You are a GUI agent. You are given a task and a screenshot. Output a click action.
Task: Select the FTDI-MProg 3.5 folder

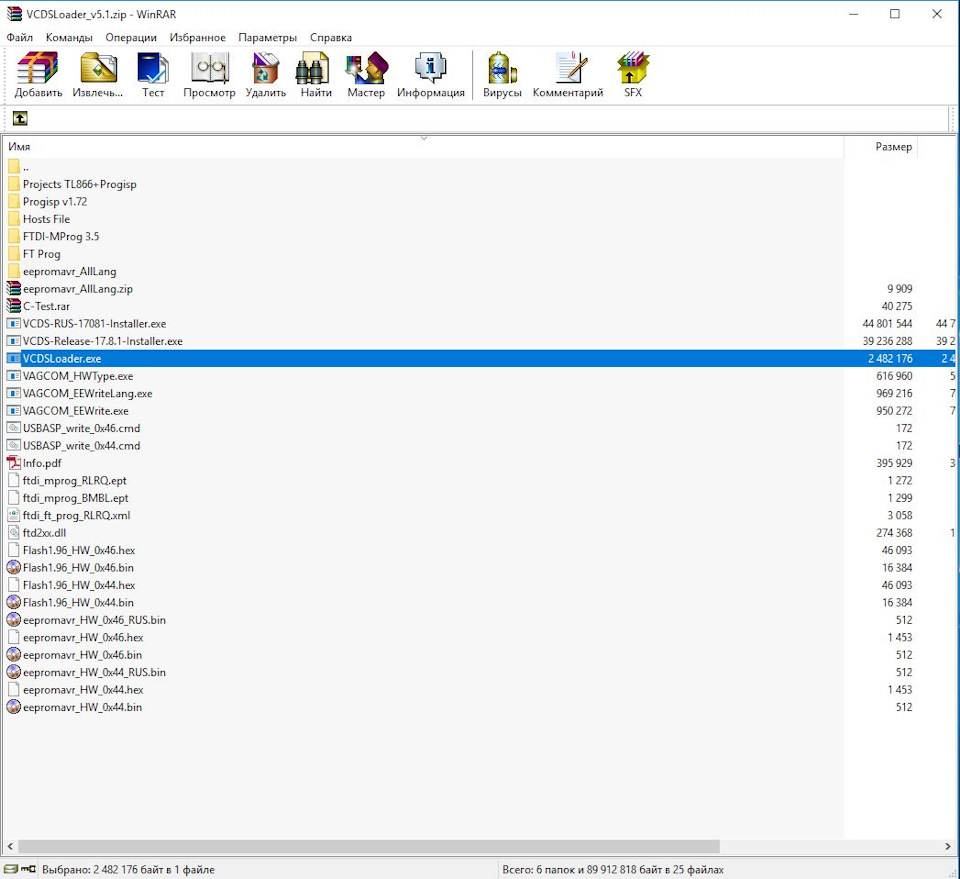pos(61,236)
